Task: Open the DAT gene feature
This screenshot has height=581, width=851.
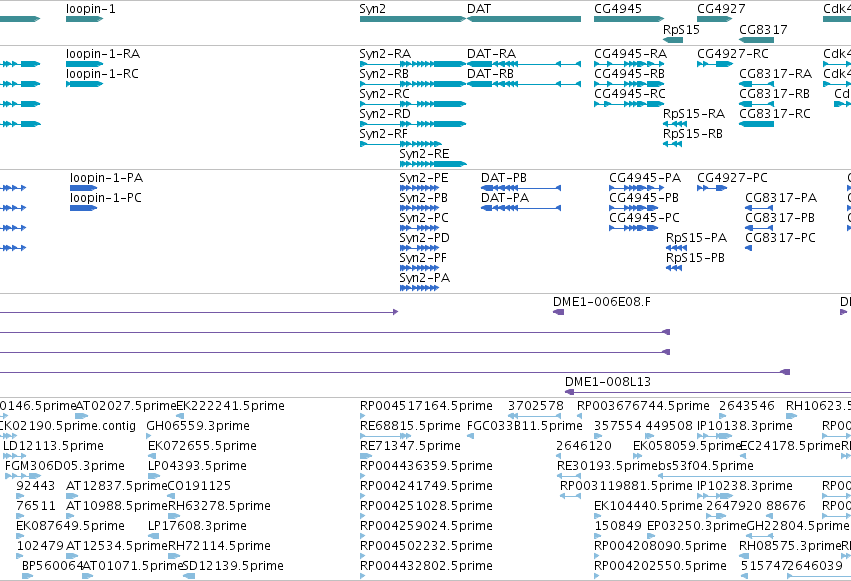Action: (x=524, y=19)
